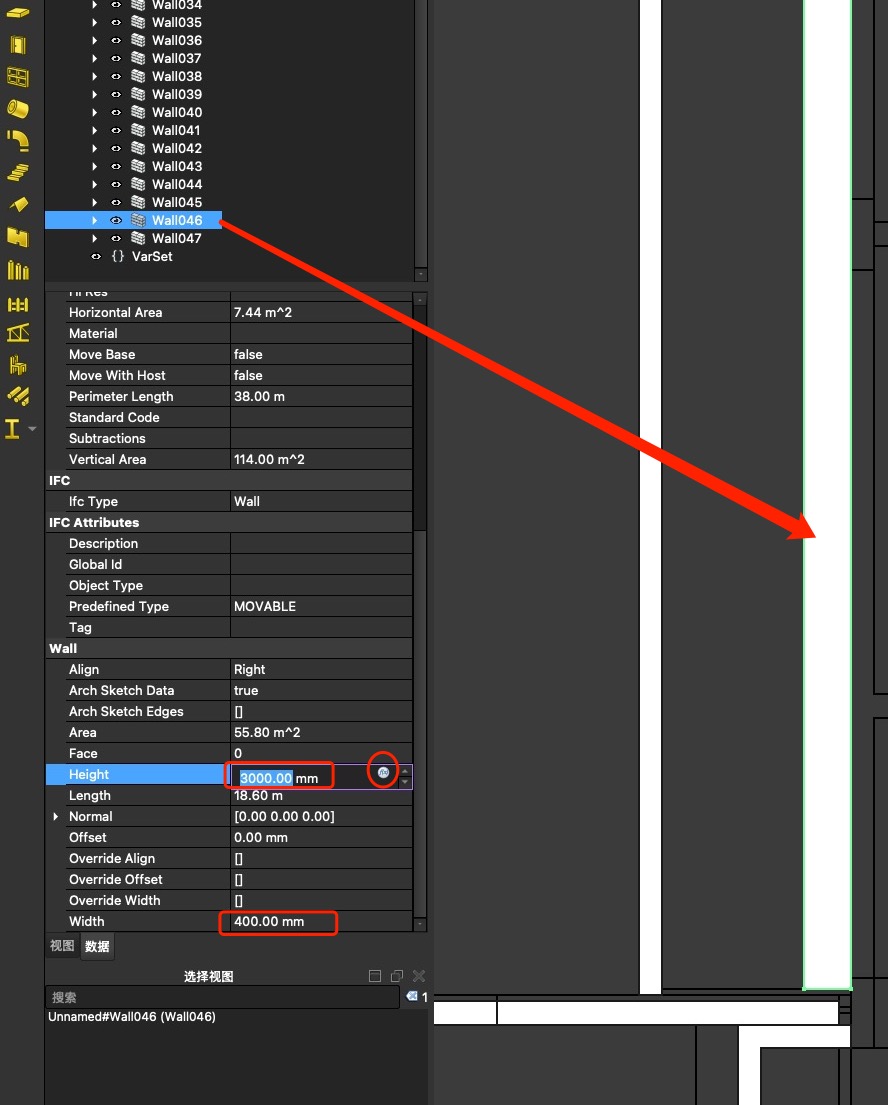Pick the Fence tool icon

pyautogui.click(x=18, y=303)
